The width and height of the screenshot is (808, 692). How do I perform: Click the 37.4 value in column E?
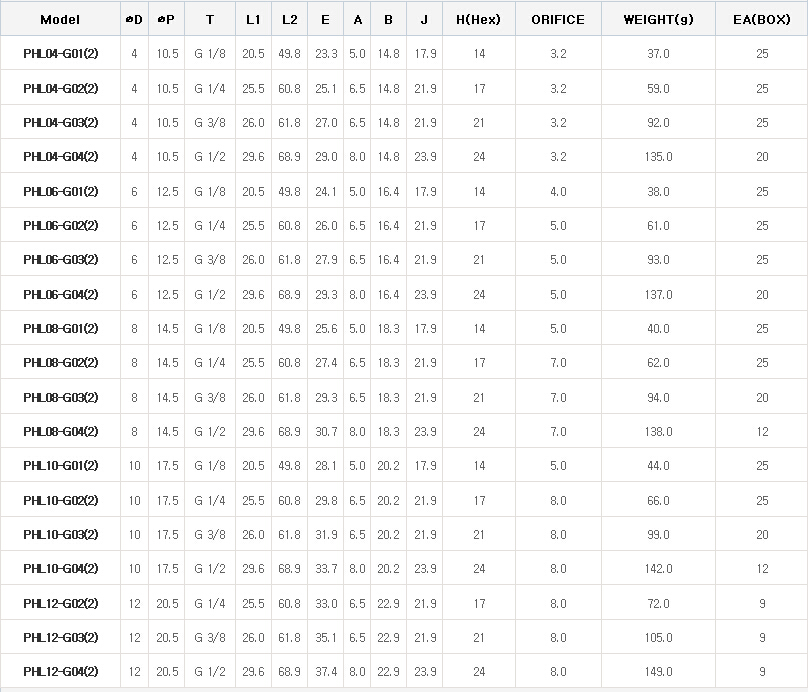click(325, 672)
